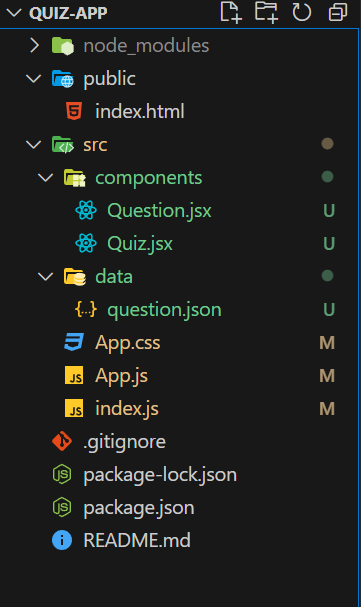
Task: Refresh the explorer tree
Action: click(302, 12)
